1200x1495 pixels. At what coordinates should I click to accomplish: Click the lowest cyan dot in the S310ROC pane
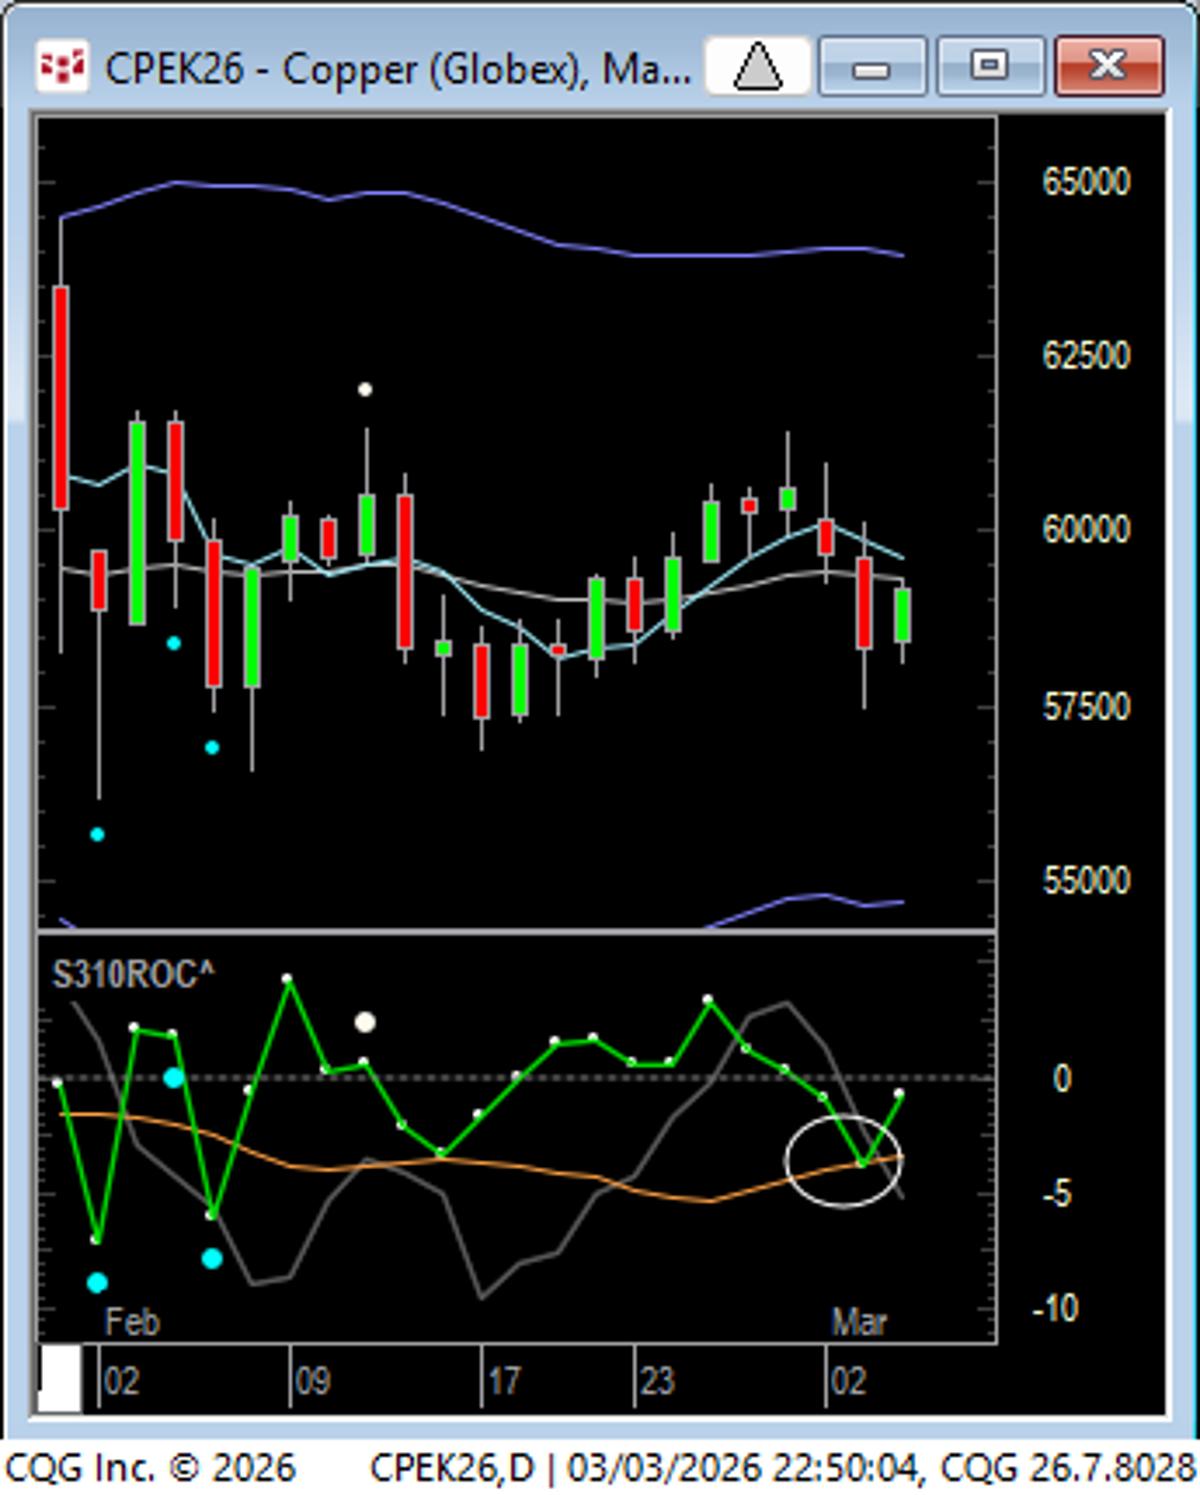(x=97, y=1283)
